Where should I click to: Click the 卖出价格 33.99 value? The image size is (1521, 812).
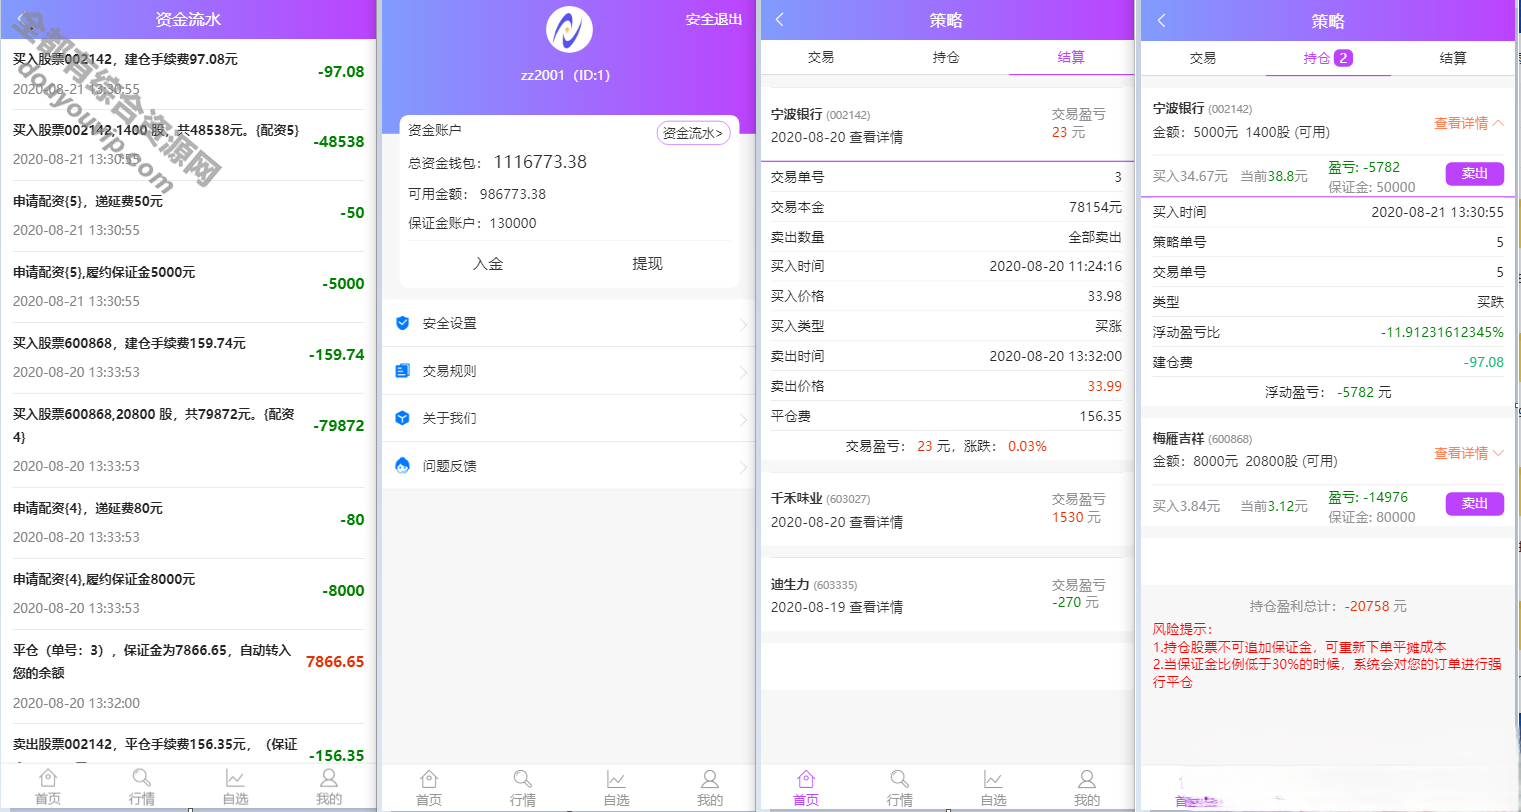pos(1104,386)
